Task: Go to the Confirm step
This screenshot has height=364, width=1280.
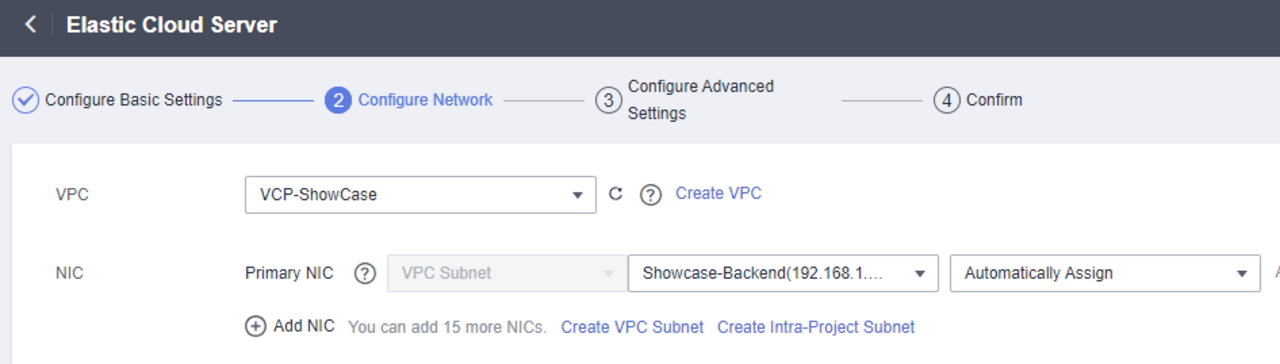Action: tap(994, 100)
